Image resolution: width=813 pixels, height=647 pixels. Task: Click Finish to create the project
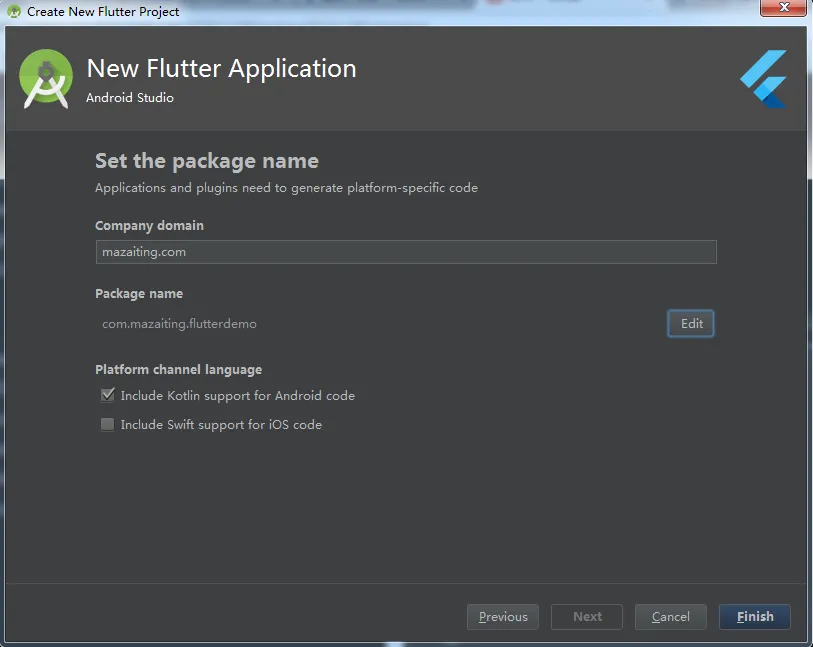pyautogui.click(x=754, y=616)
